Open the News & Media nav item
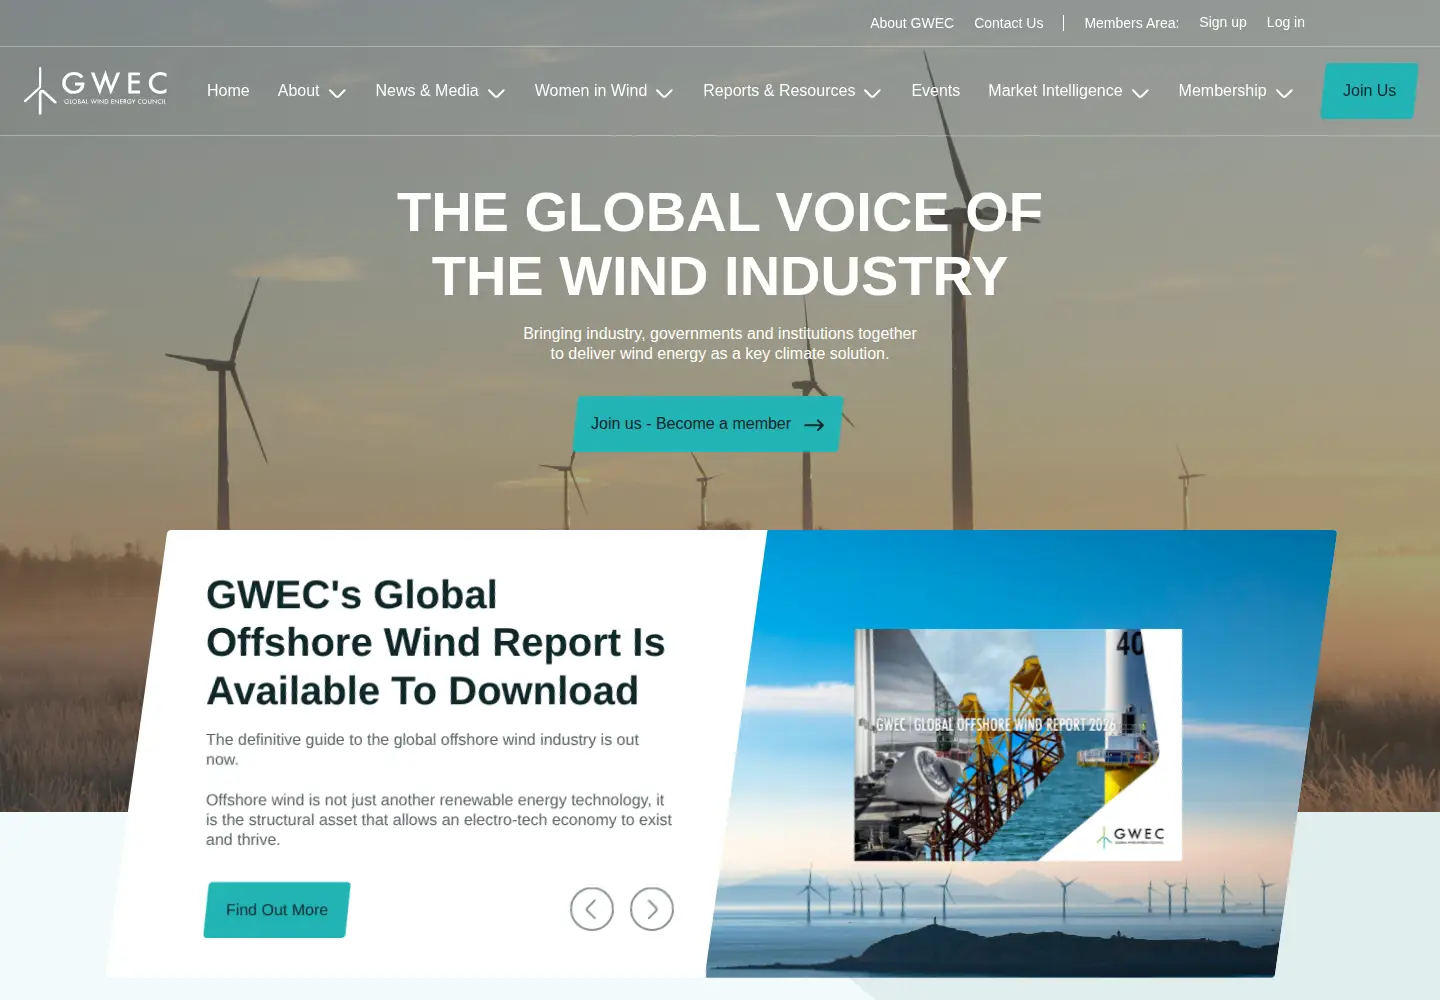This screenshot has width=1440, height=1000. (427, 91)
